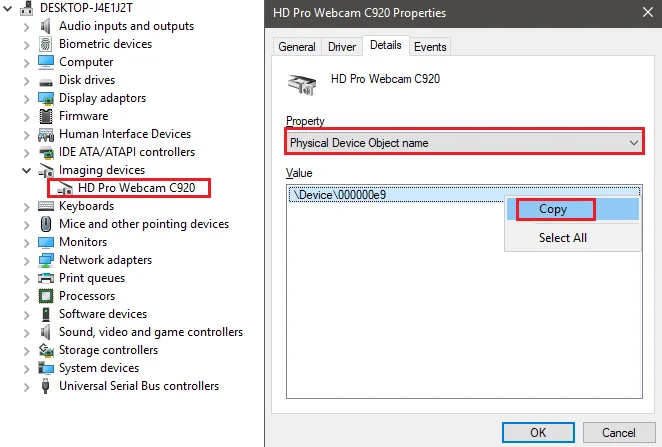Close the HD Pro Webcam C920 Properties dialog
This screenshot has height=447, width=662.
(648, 12)
